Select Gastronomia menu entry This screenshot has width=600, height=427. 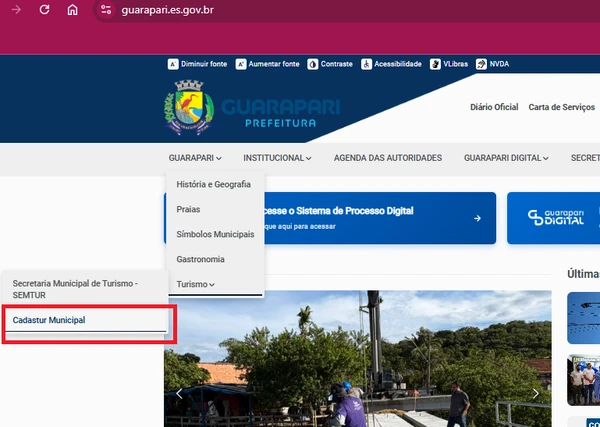(200, 259)
